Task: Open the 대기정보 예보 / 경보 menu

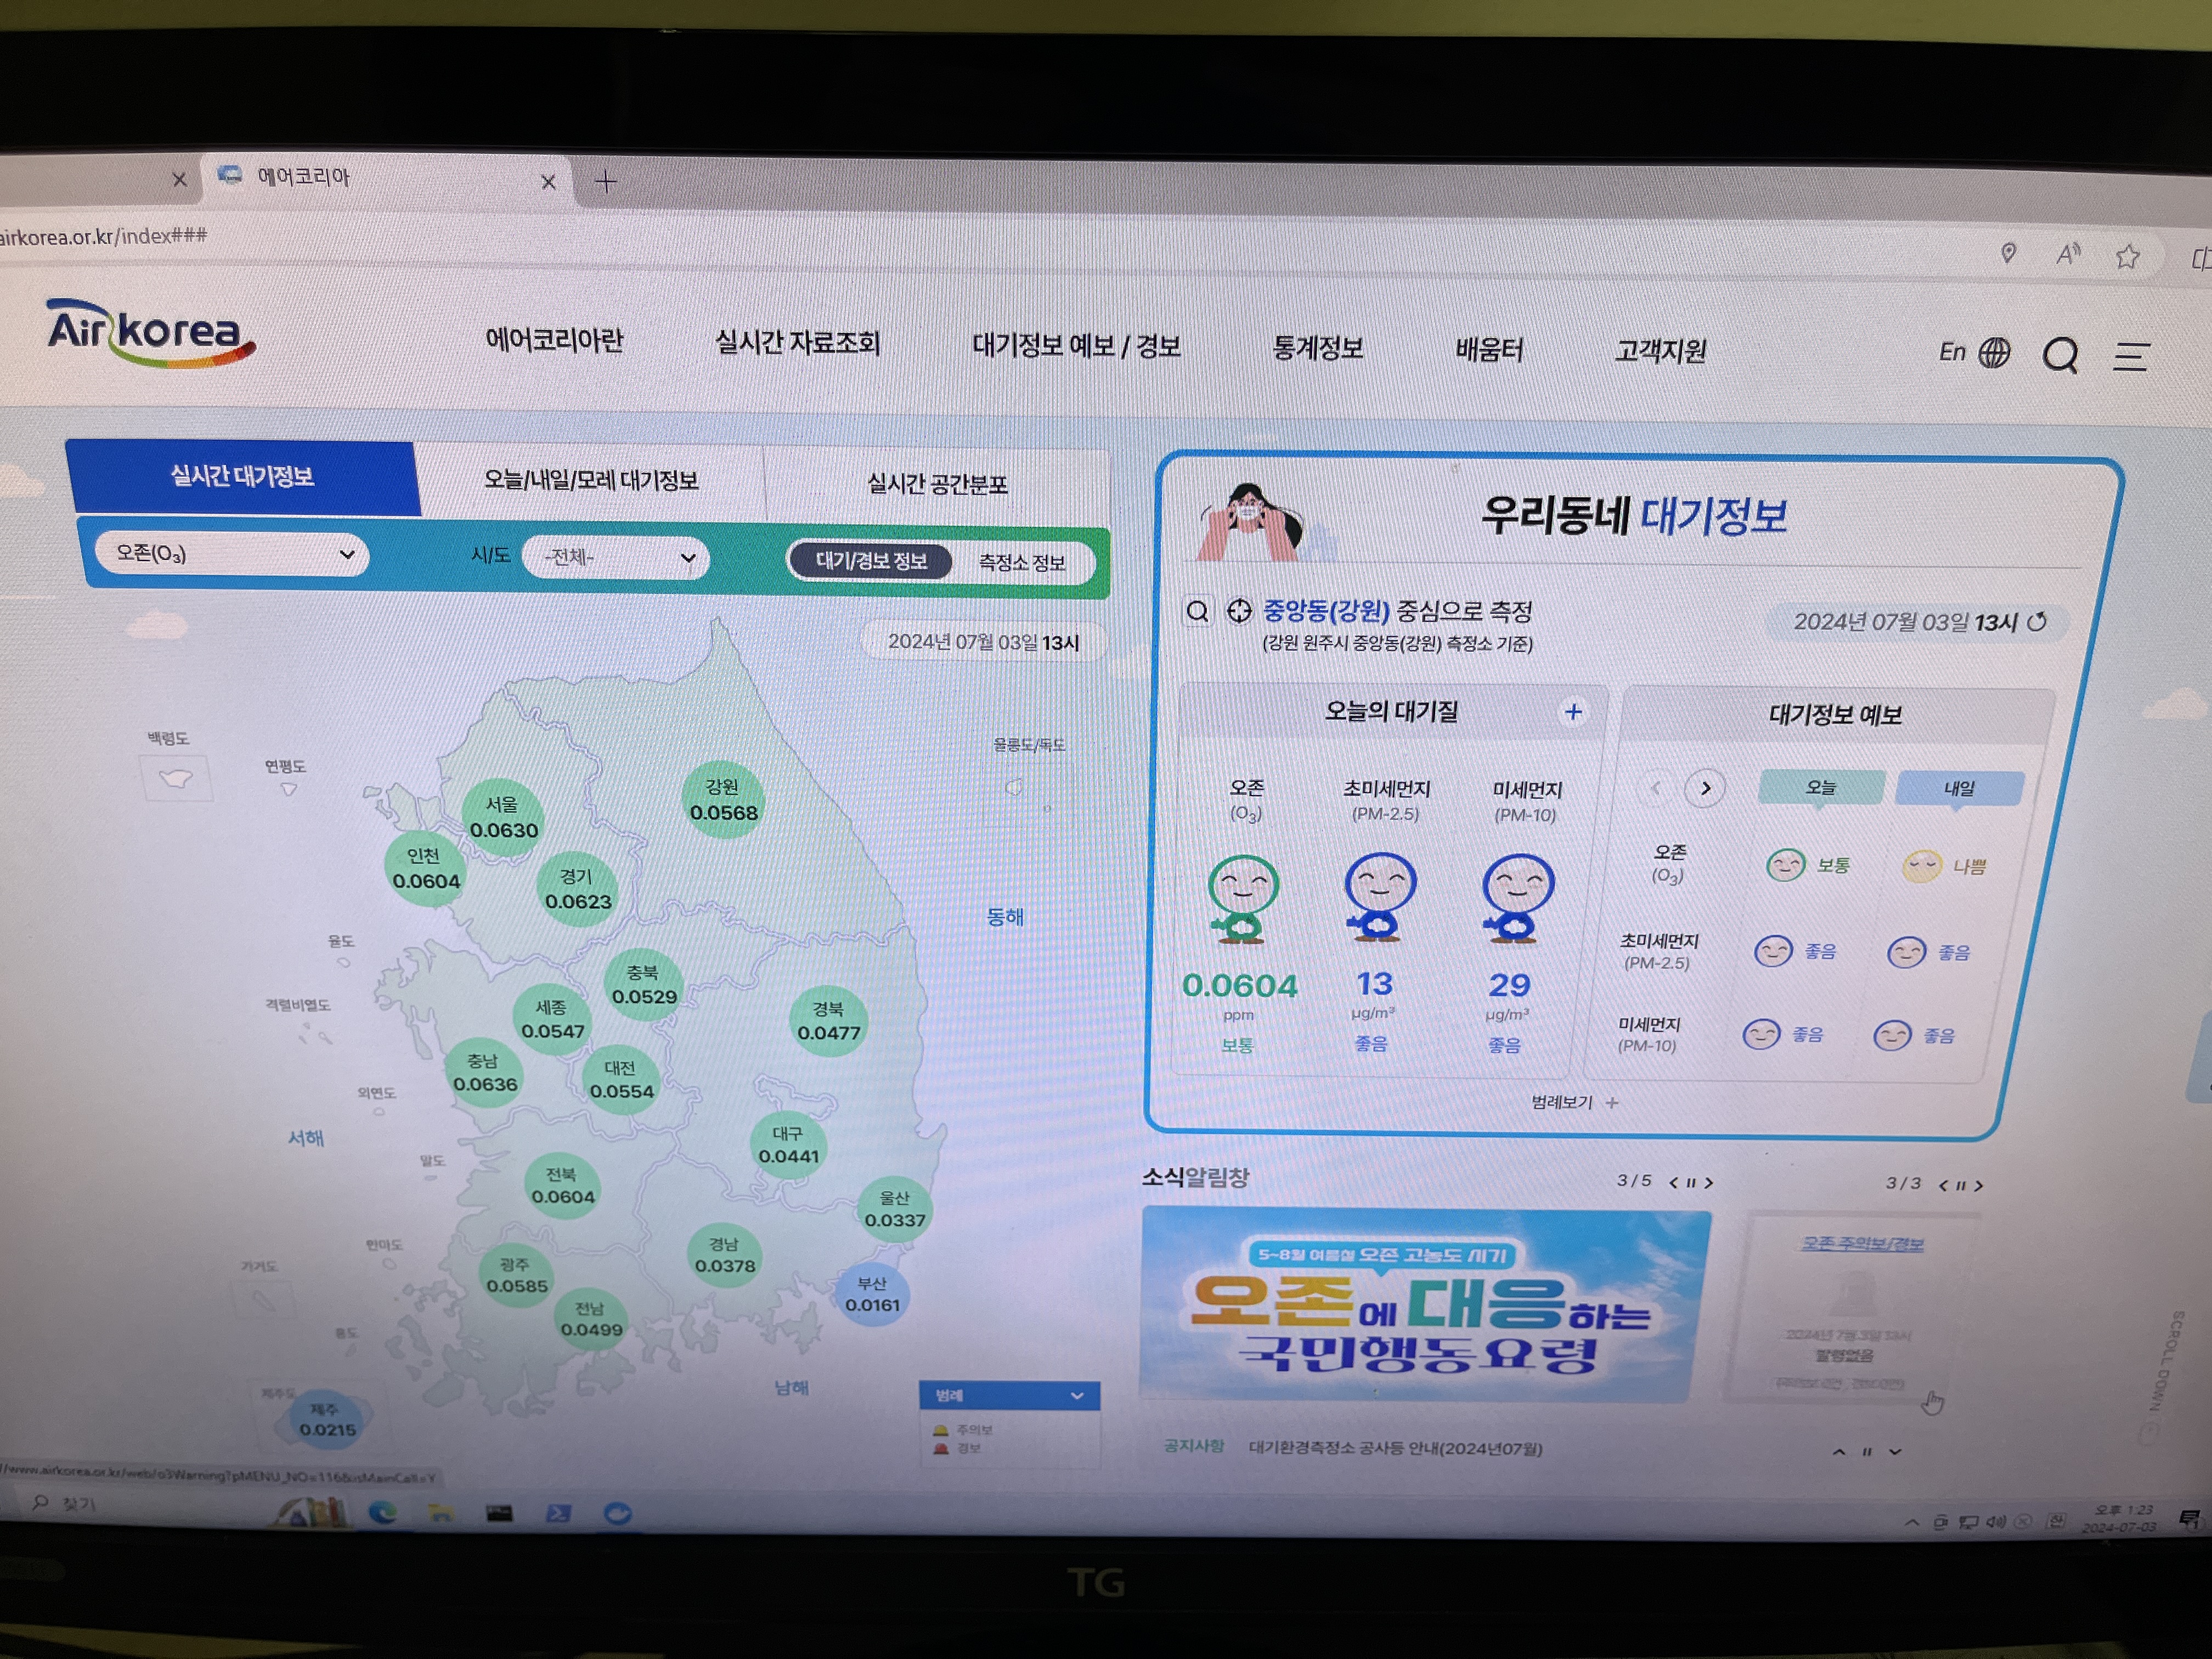Action: 1076,346
